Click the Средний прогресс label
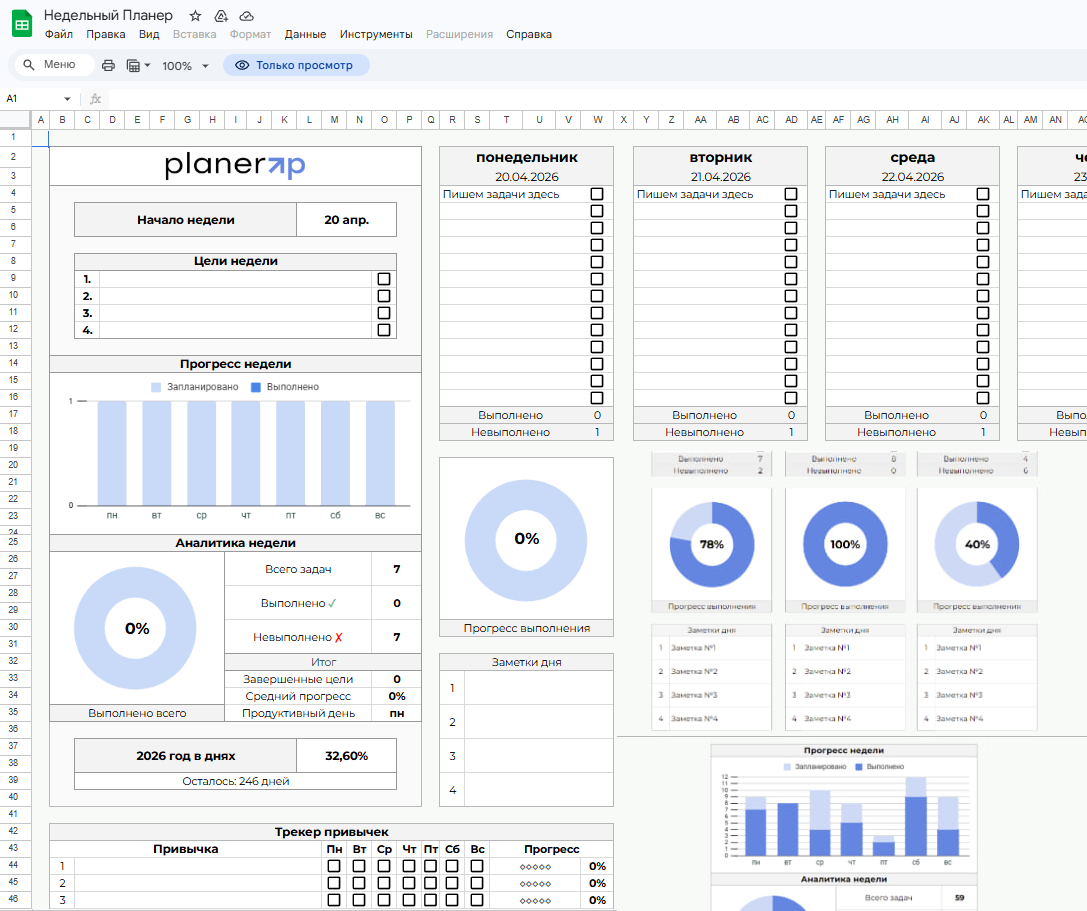 (298, 696)
